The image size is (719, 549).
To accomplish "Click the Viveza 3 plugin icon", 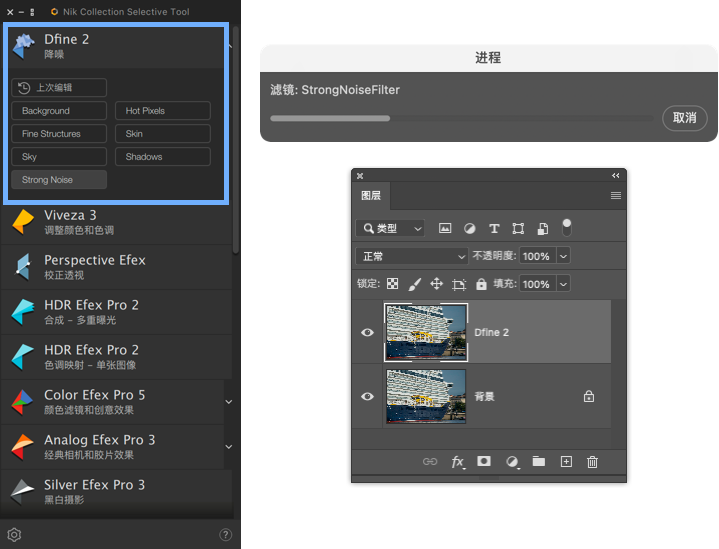I will [x=23, y=222].
